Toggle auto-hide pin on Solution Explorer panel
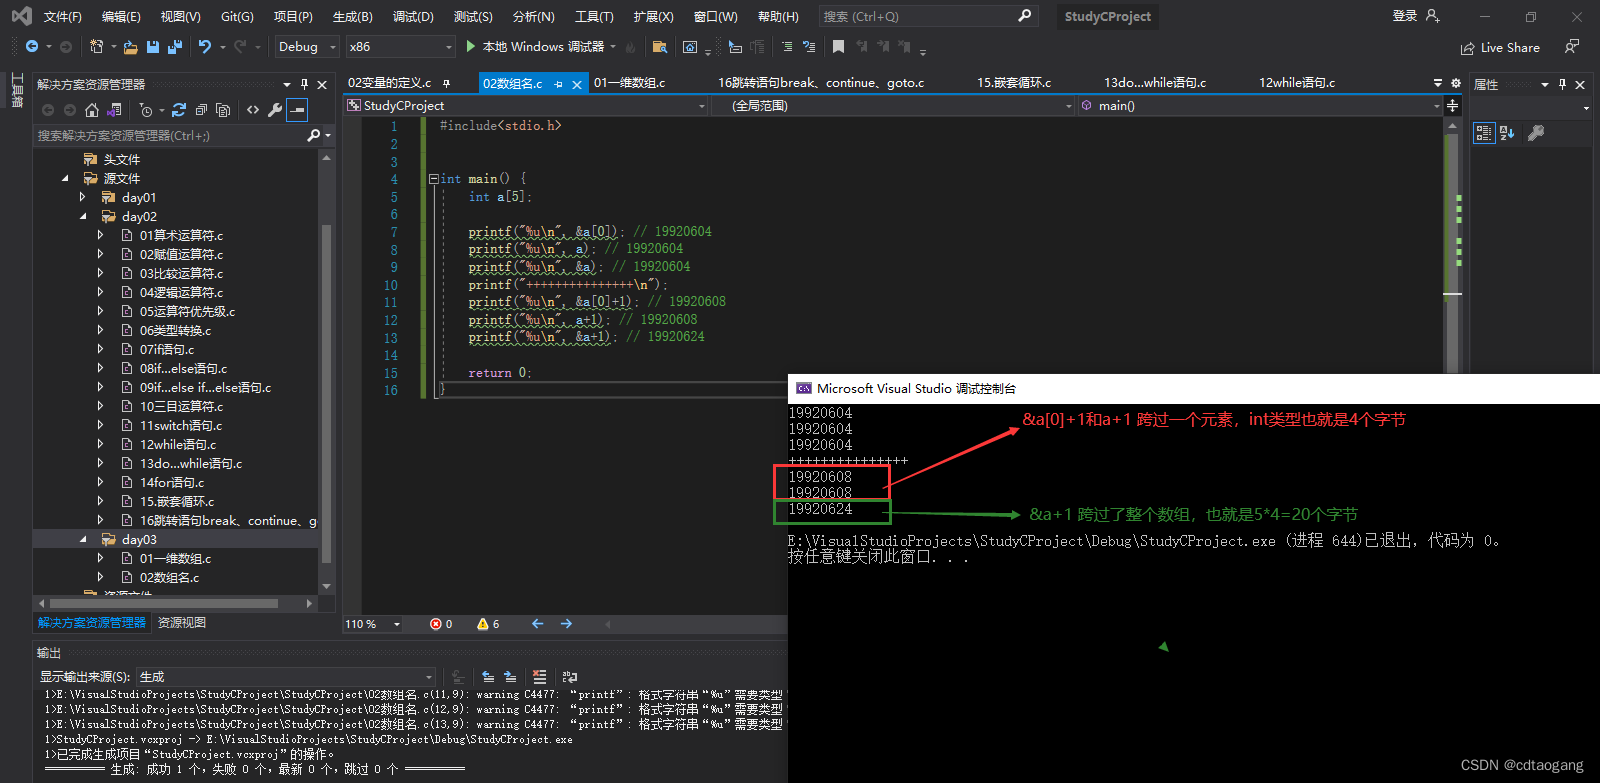Image resolution: width=1600 pixels, height=783 pixels. [304, 85]
